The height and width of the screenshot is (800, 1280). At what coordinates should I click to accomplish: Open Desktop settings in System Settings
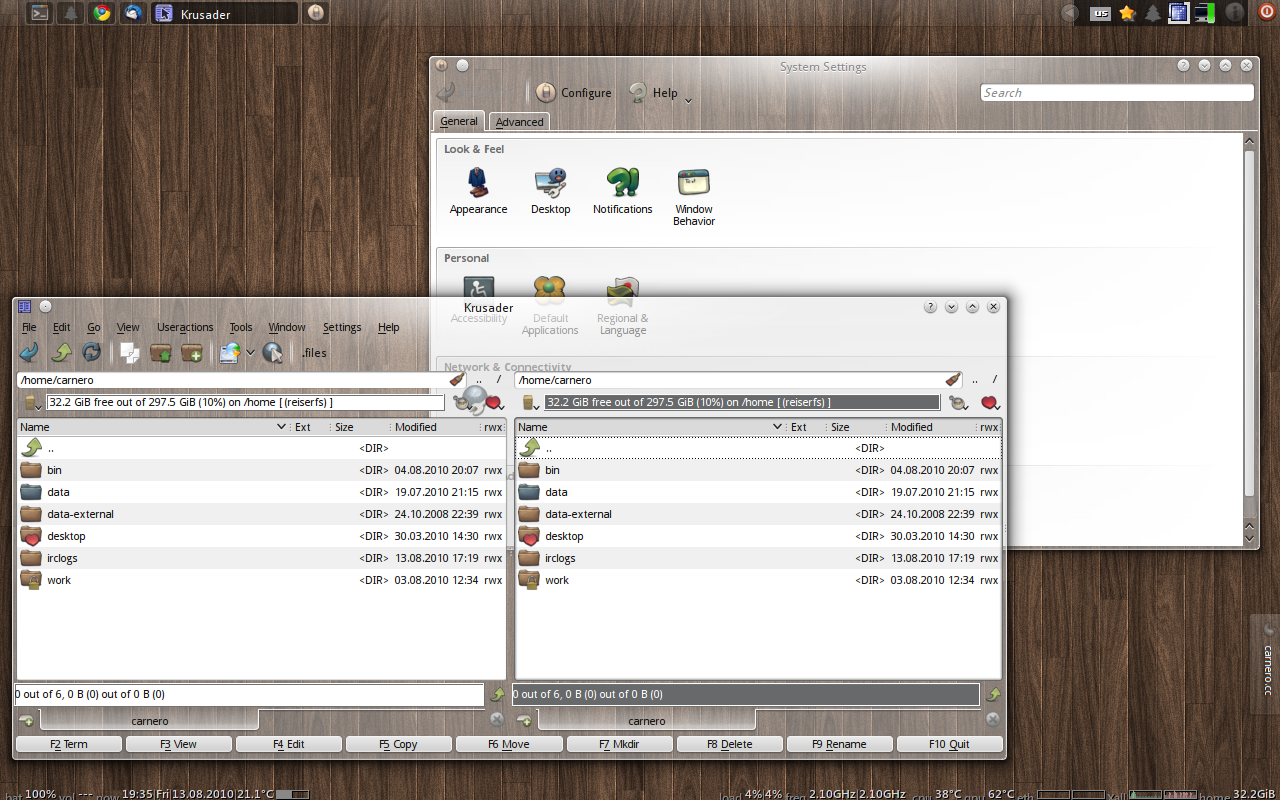pos(550,191)
